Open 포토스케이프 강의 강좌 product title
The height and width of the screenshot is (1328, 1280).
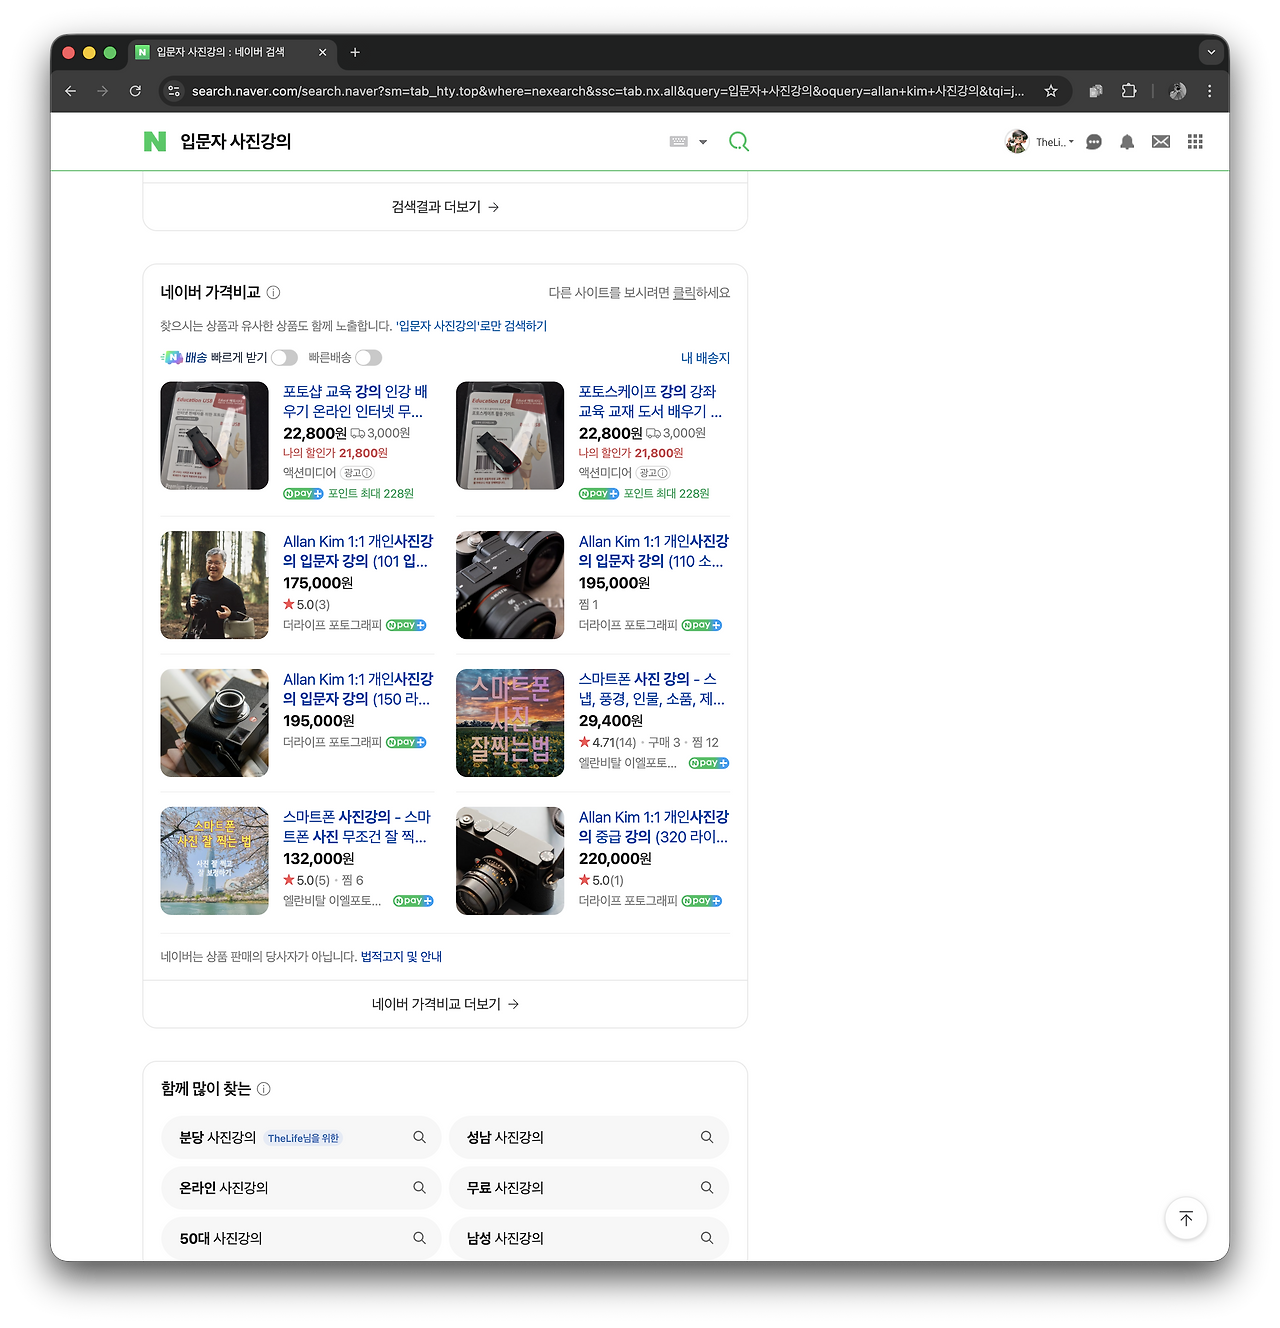pos(650,401)
